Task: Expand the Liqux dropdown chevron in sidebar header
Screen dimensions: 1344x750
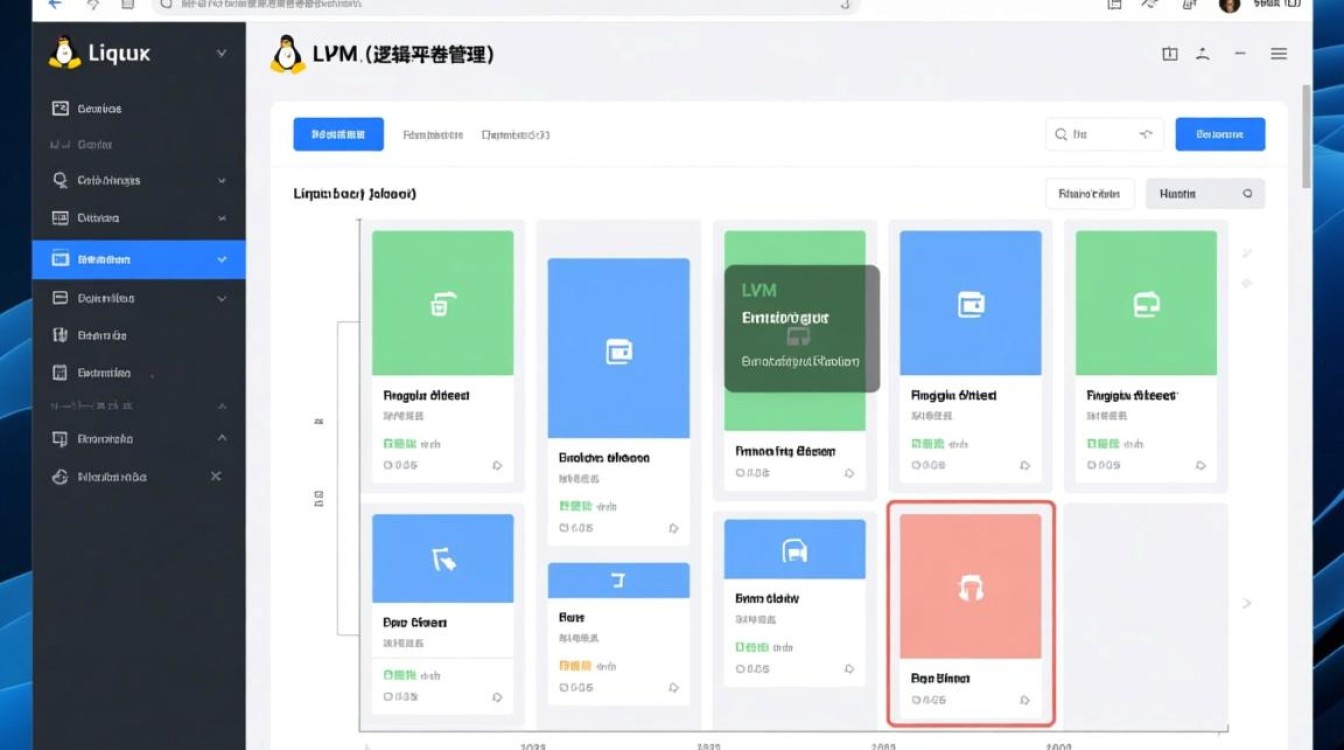Action: click(221, 53)
